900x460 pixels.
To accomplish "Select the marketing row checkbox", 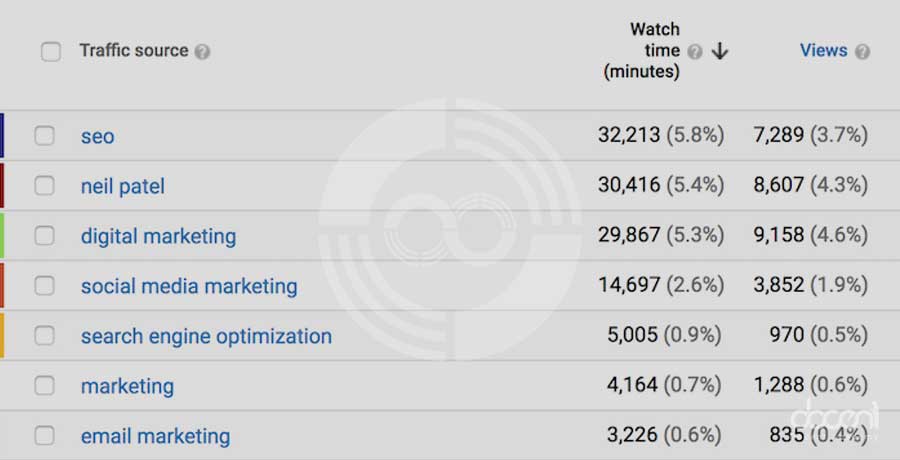I will [x=45, y=386].
